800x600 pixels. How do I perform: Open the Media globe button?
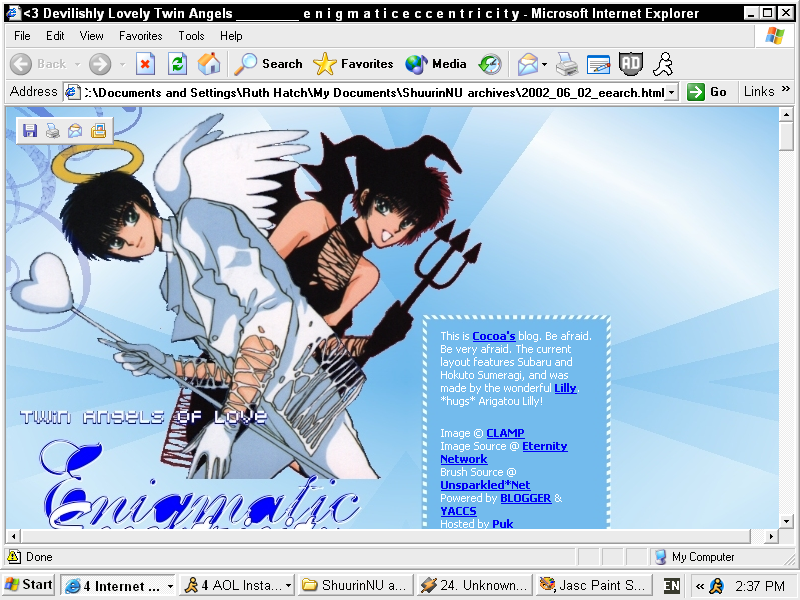[x=436, y=64]
